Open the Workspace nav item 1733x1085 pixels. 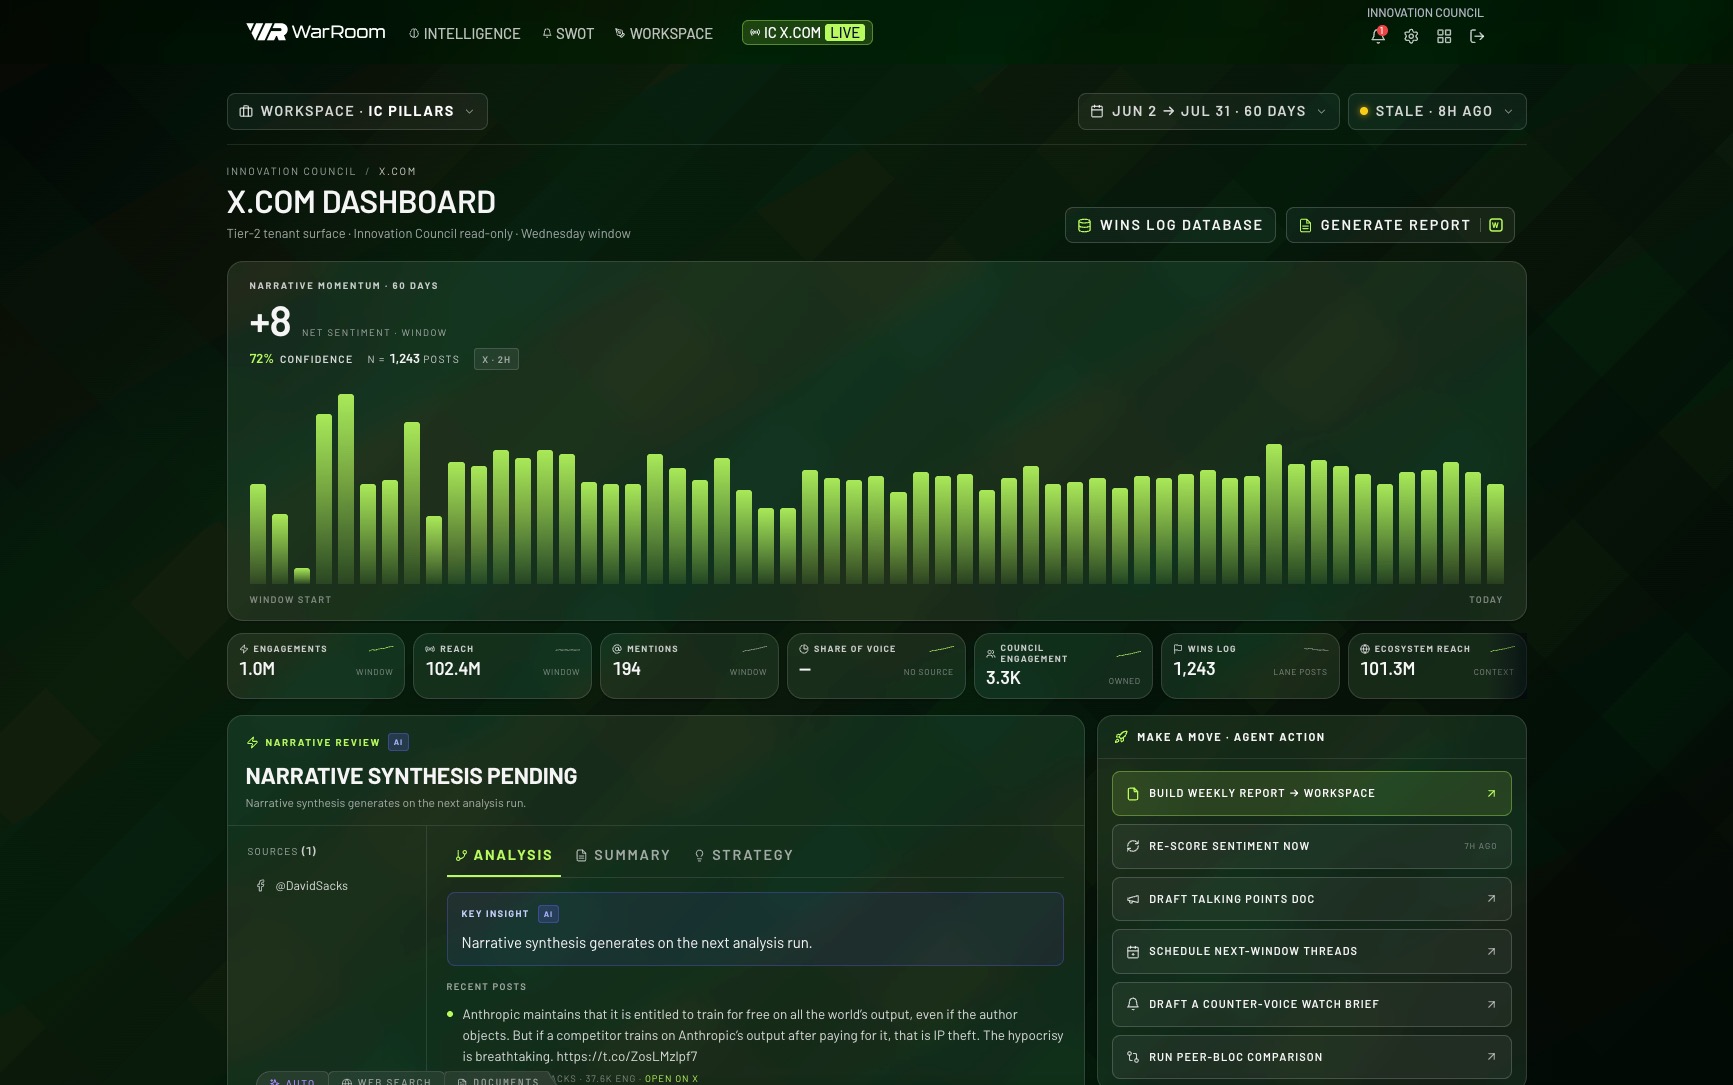pyautogui.click(x=664, y=33)
